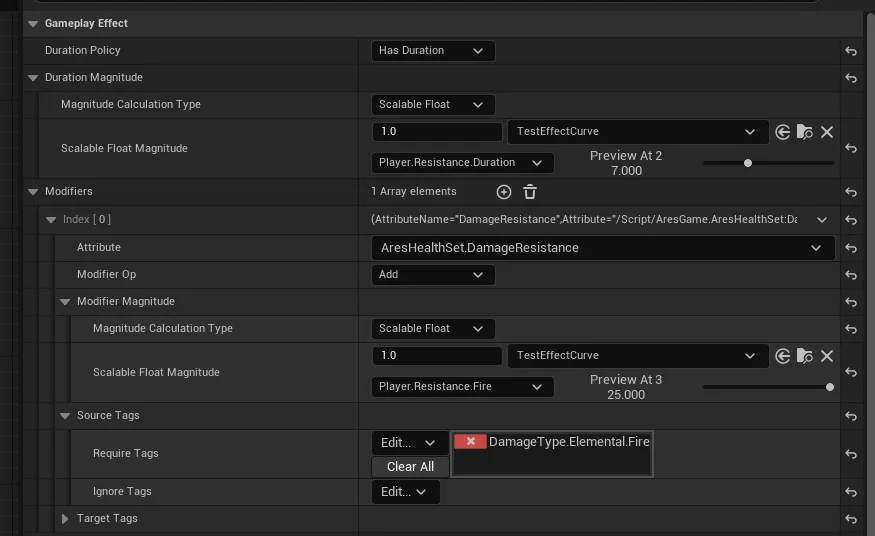Image resolution: width=875 pixels, height=536 pixels.
Task: Select the DamageType.Elemental.Fire tag text
Action: (569, 442)
